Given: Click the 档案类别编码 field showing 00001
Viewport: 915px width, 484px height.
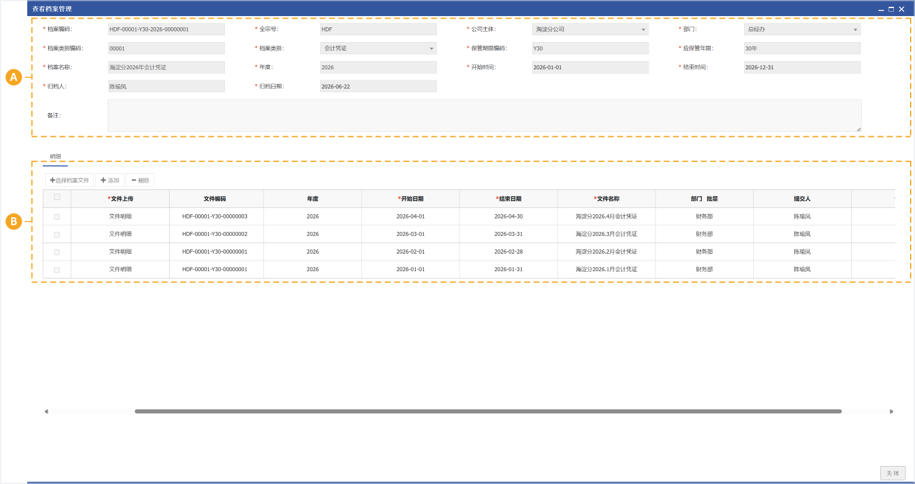Looking at the screenshot, I should (166, 48).
